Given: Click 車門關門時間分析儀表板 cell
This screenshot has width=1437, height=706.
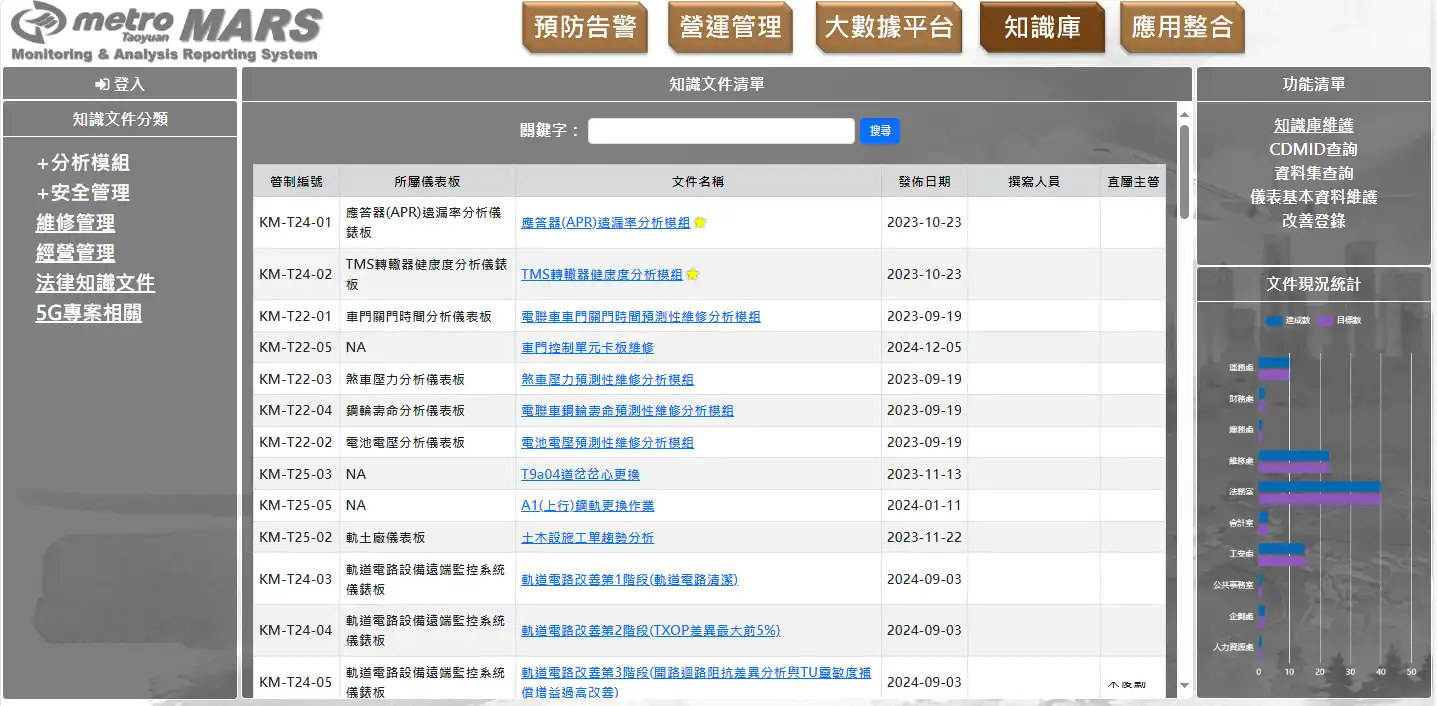Looking at the screenshot, I should click(x=427, y=317).
